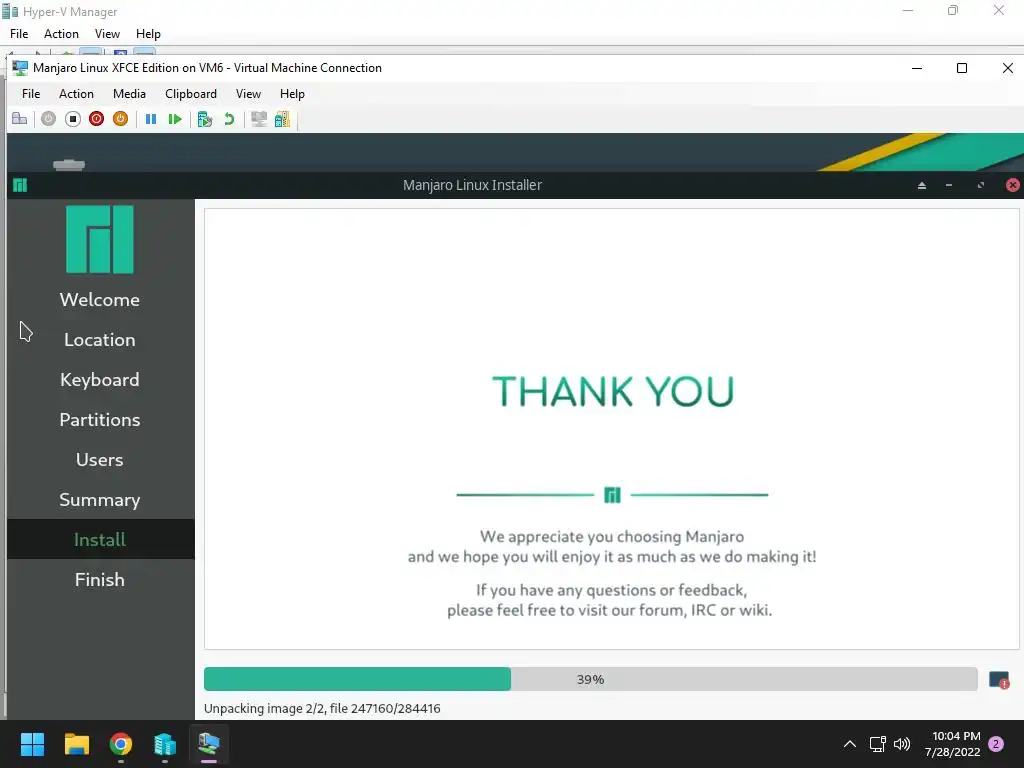Click the Ctrl+Alt+Del toolbar icon
The height and width of the screenshot is (768, 1024).
click(x=20, y=119)
